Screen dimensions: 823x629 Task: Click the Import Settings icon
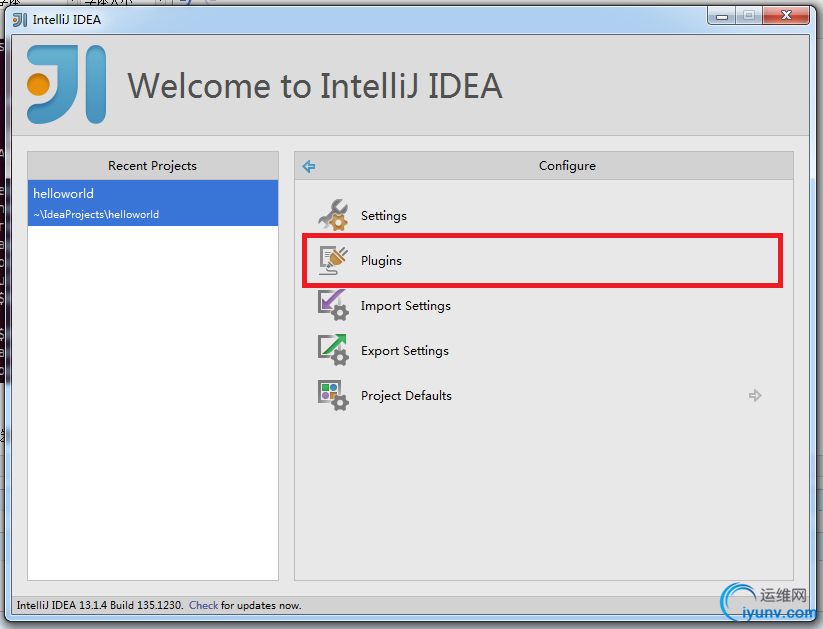[333, 305]
